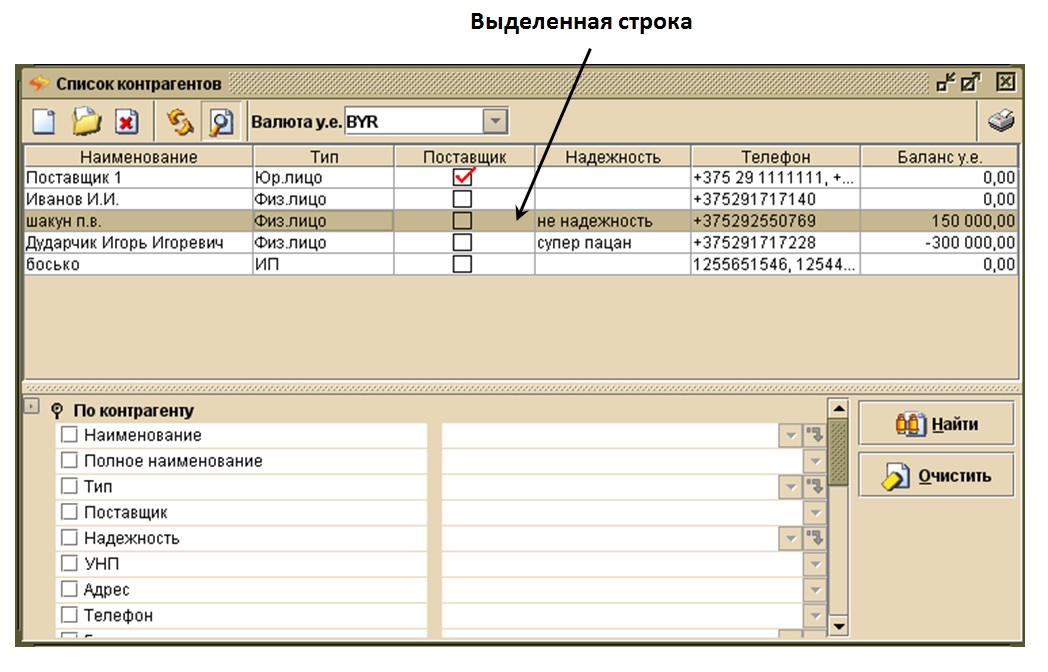Sort by the Тип column header

click(x=323, y=156)
